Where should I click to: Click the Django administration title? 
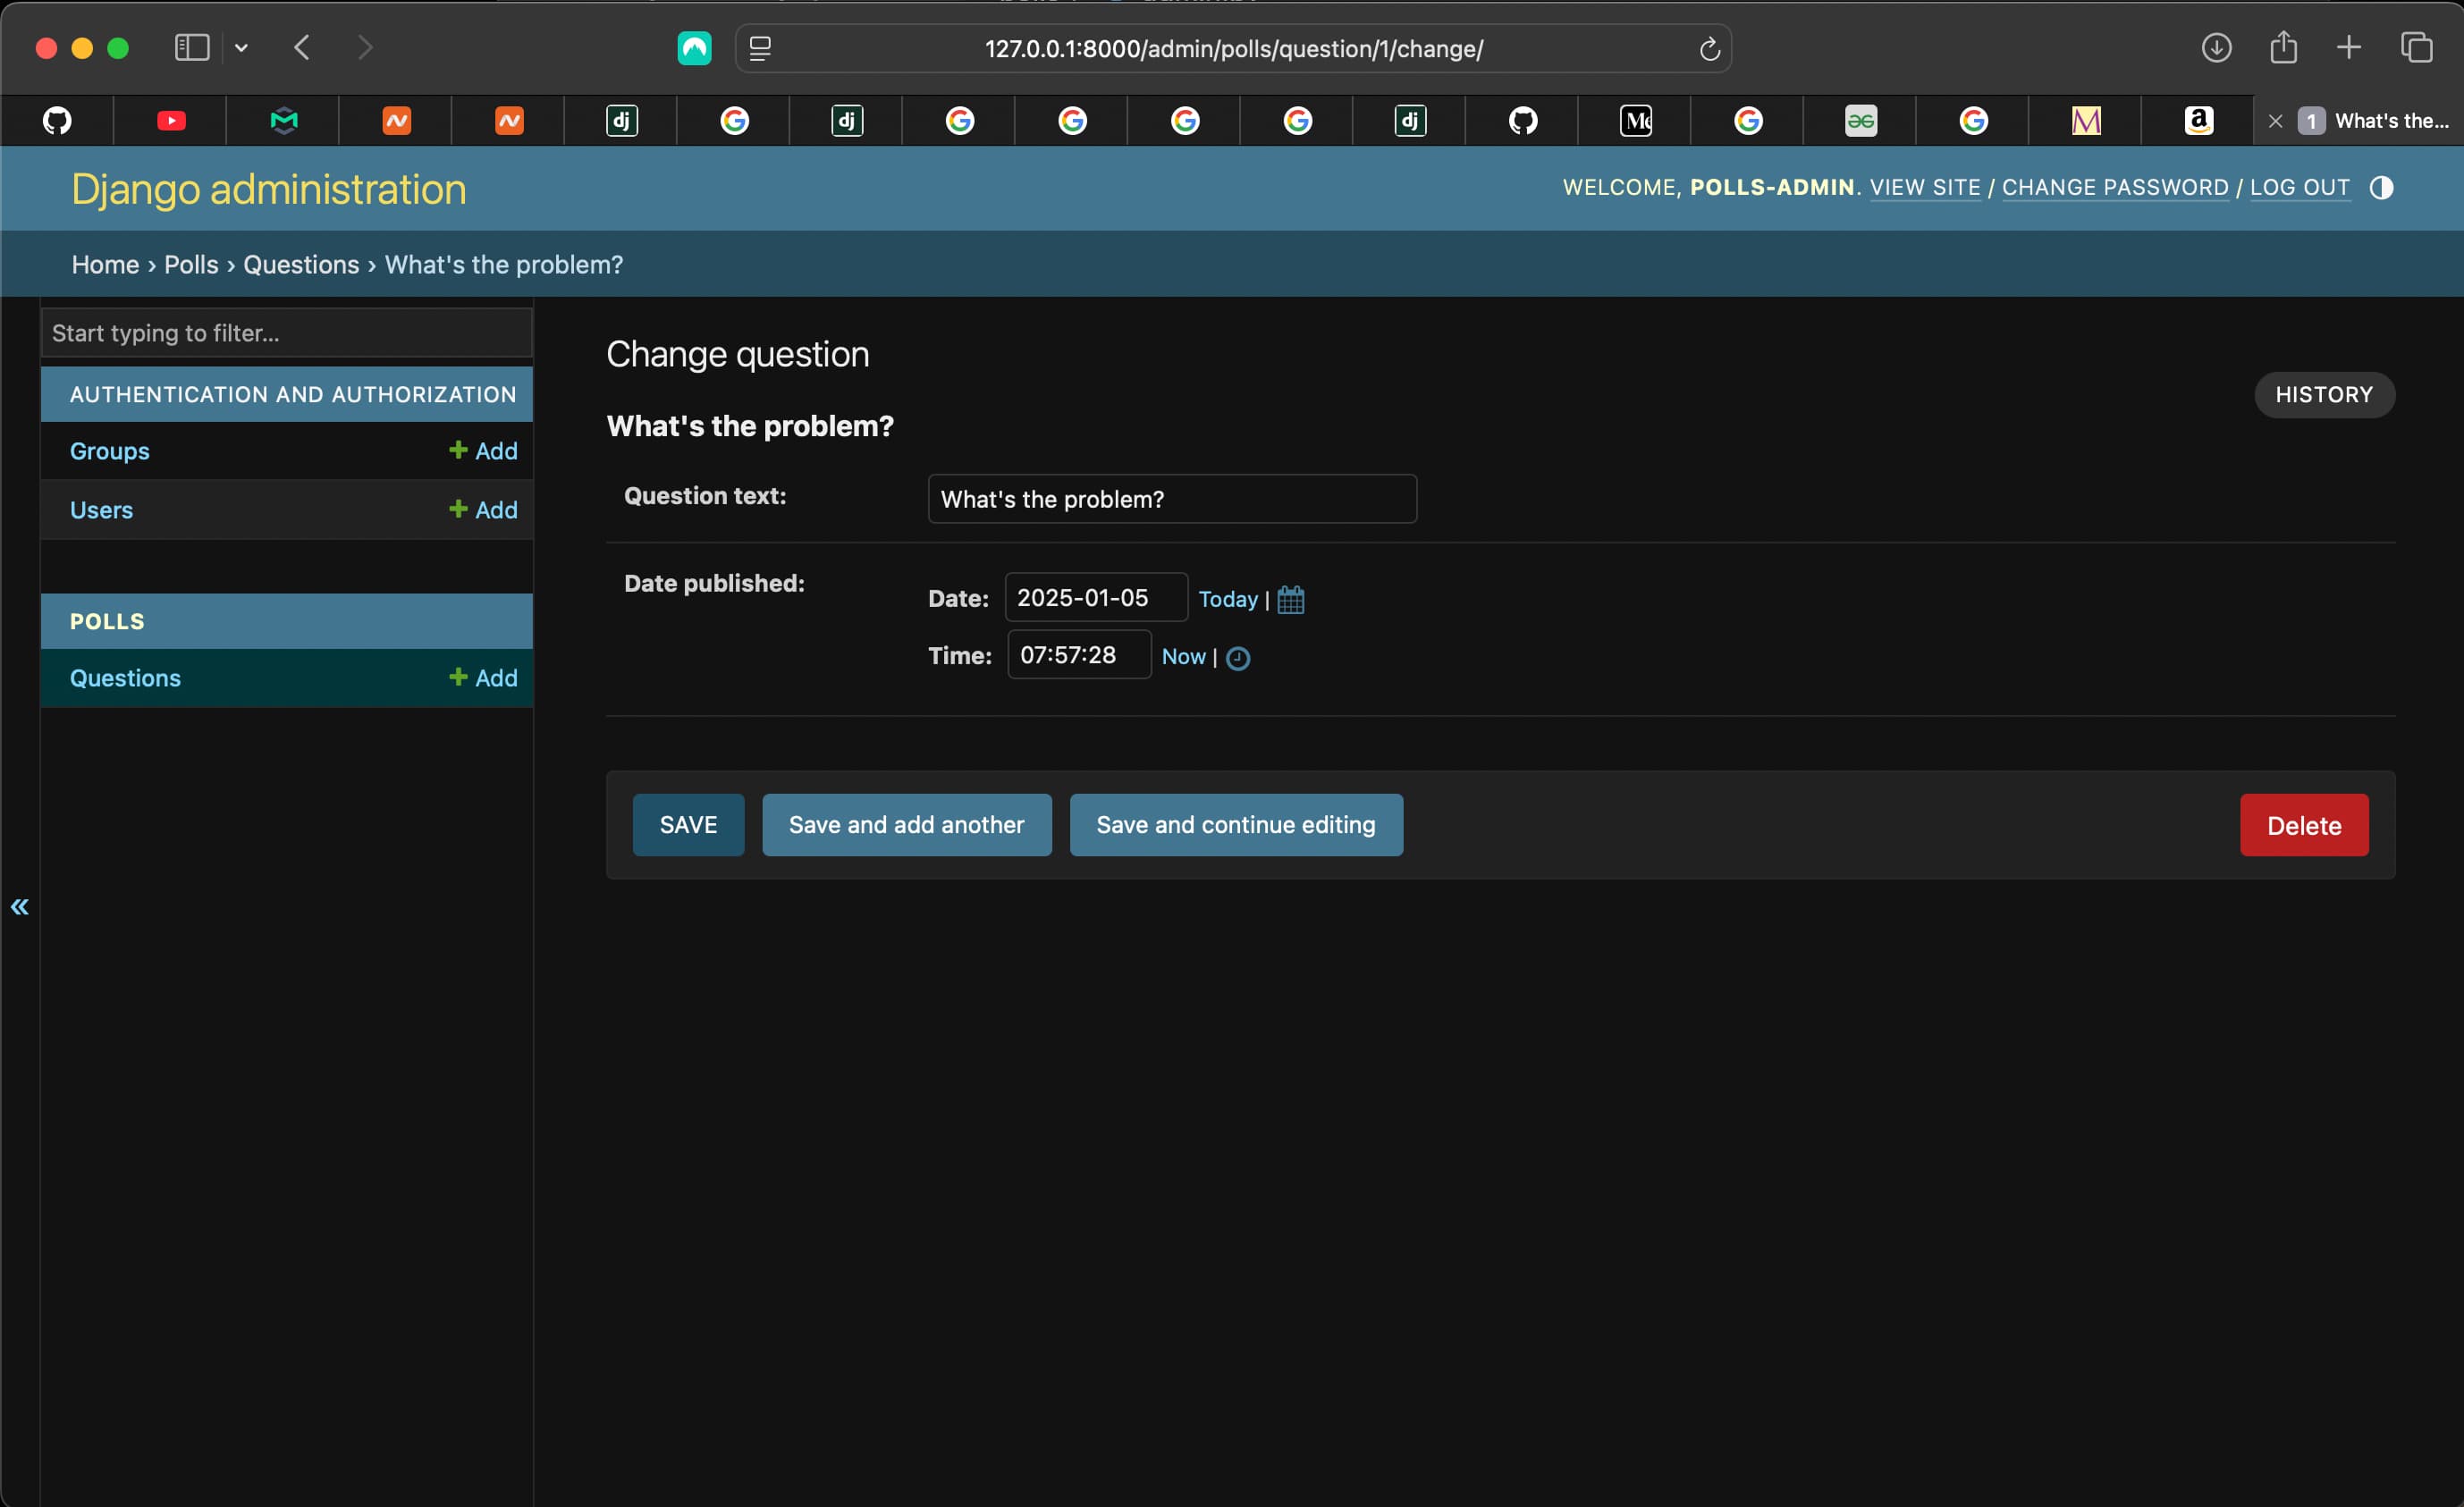coord(269,189)
